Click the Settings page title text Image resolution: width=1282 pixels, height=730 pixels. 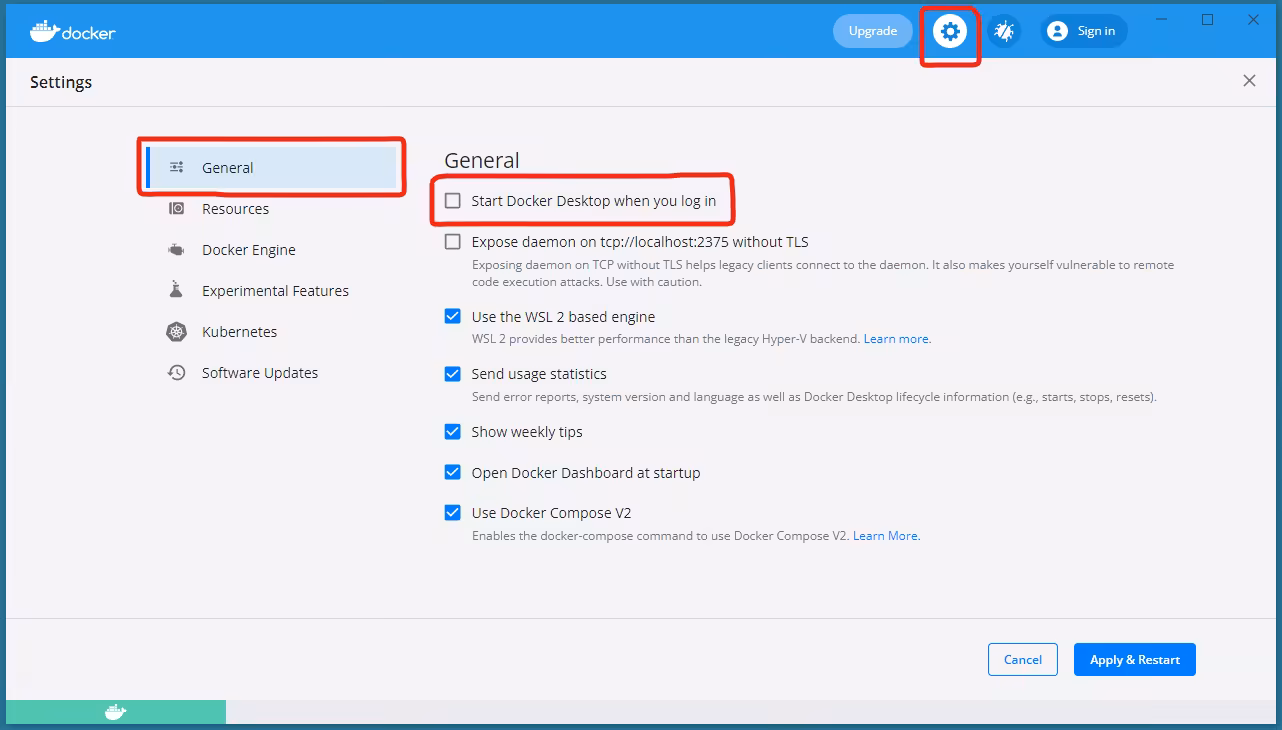pyautogui.click(x=61, y=82)
